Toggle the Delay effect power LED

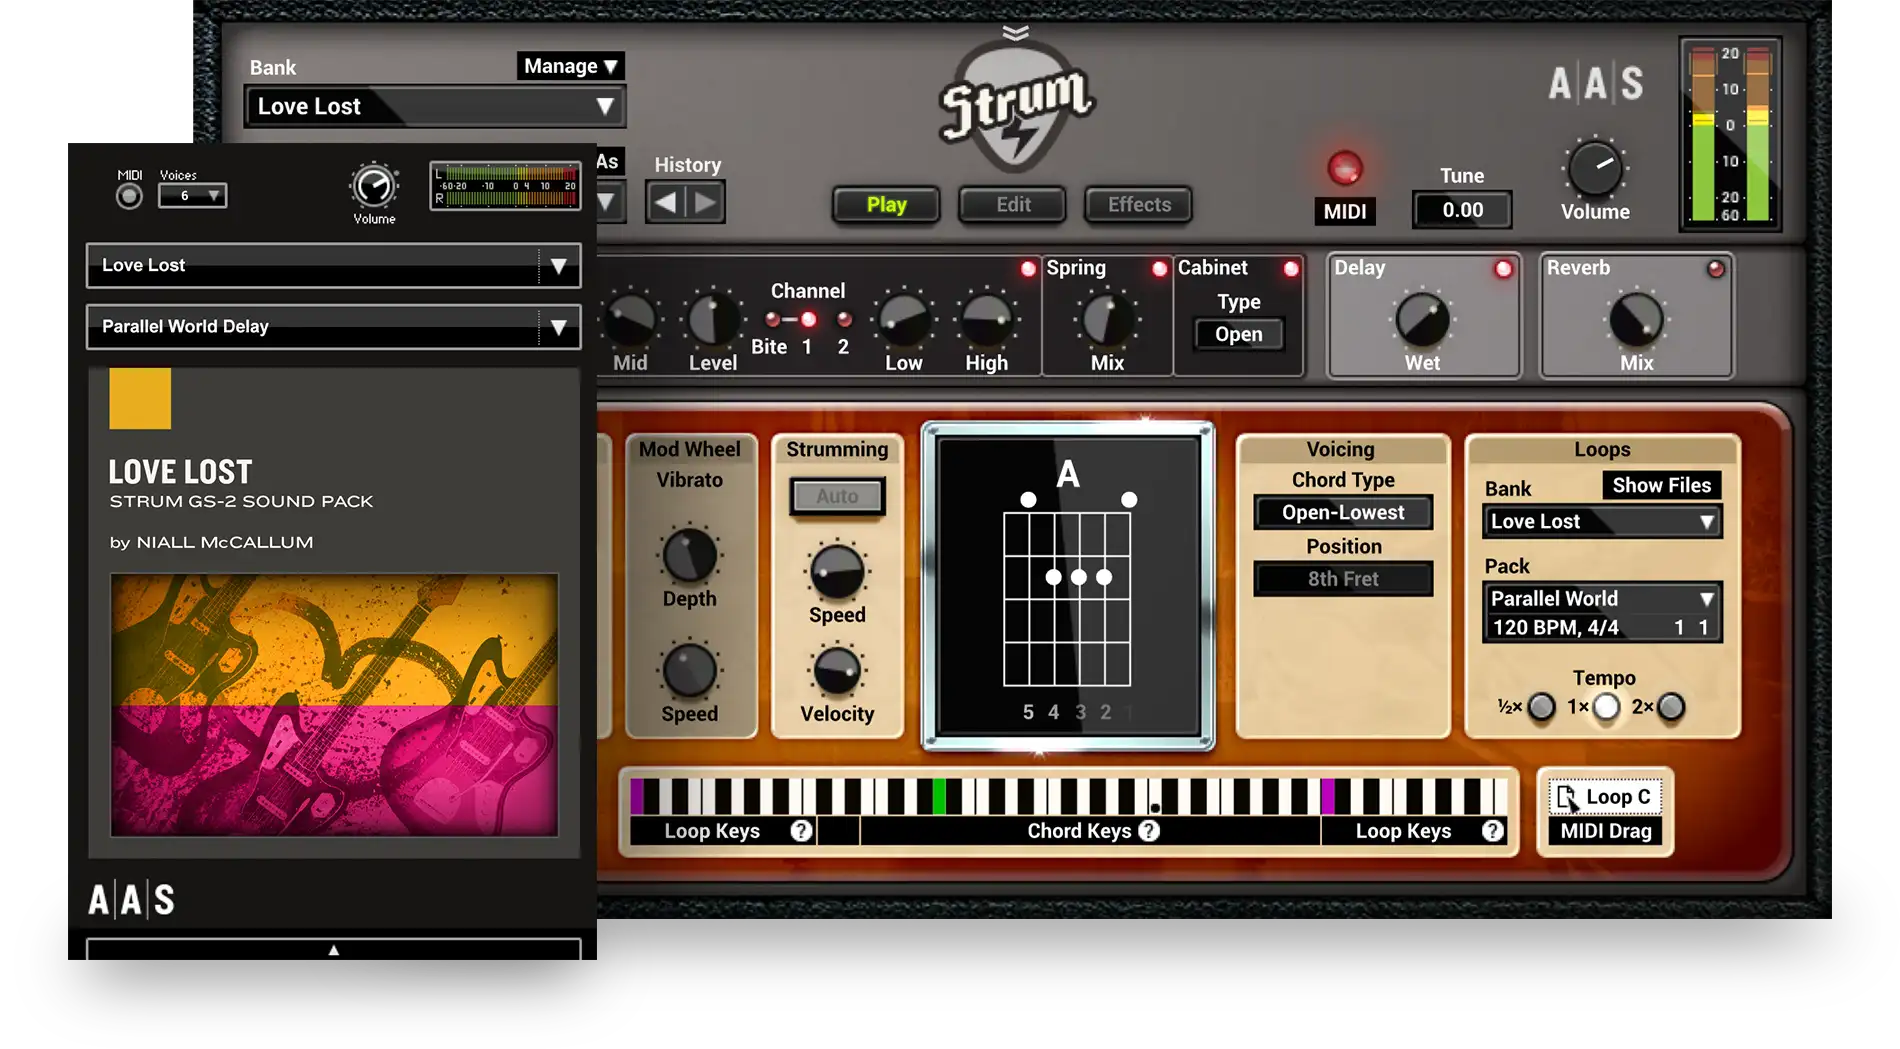(x=1503, y=269)
